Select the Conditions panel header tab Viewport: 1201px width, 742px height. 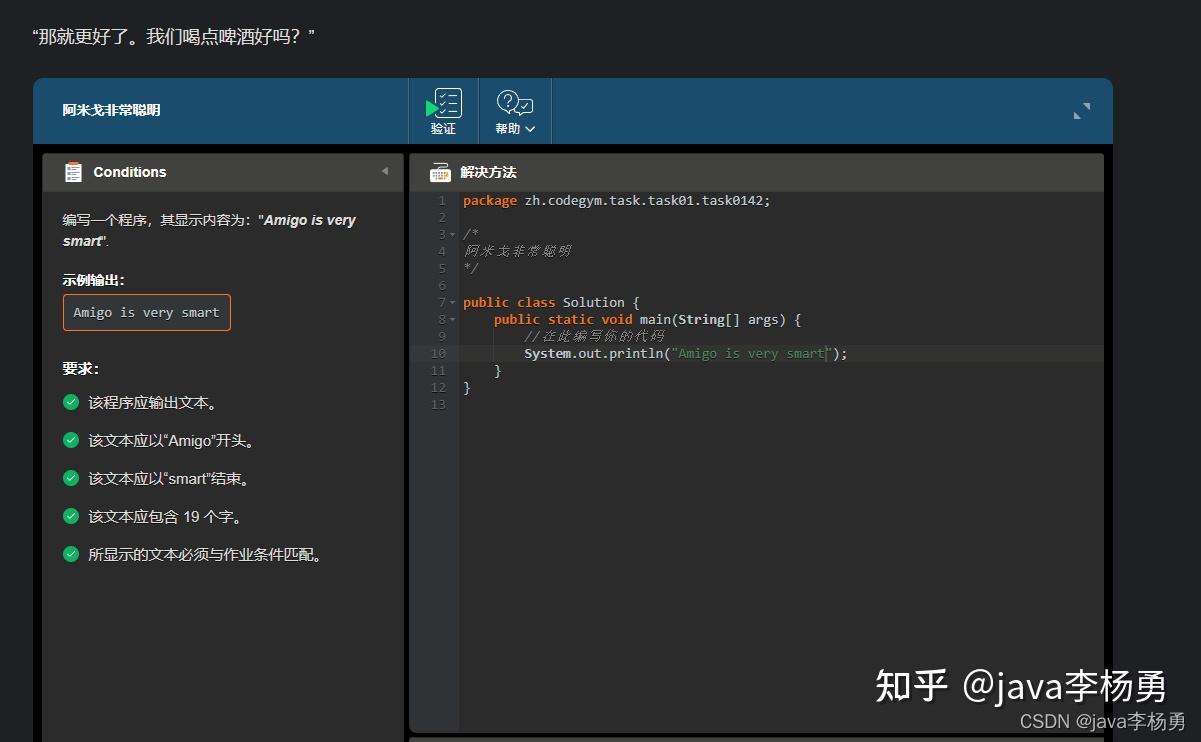click(x=130, y=171)
